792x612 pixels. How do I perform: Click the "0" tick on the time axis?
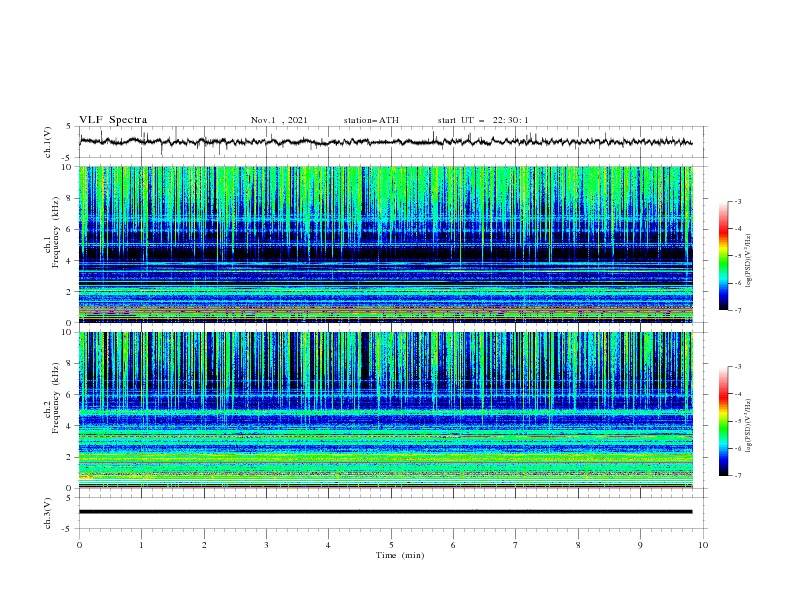(79, 545)
